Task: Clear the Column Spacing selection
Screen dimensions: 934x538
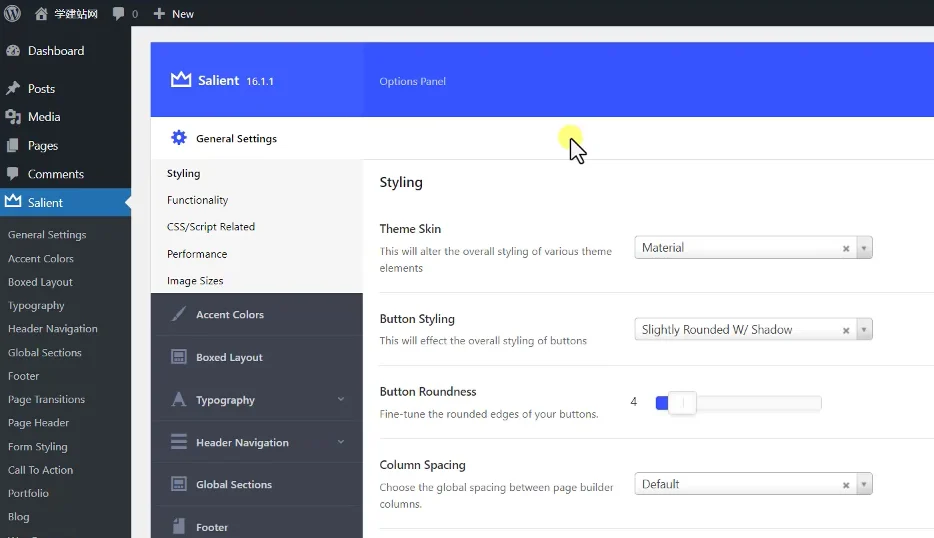Action: pyautogui.click(x=846, y=485)
